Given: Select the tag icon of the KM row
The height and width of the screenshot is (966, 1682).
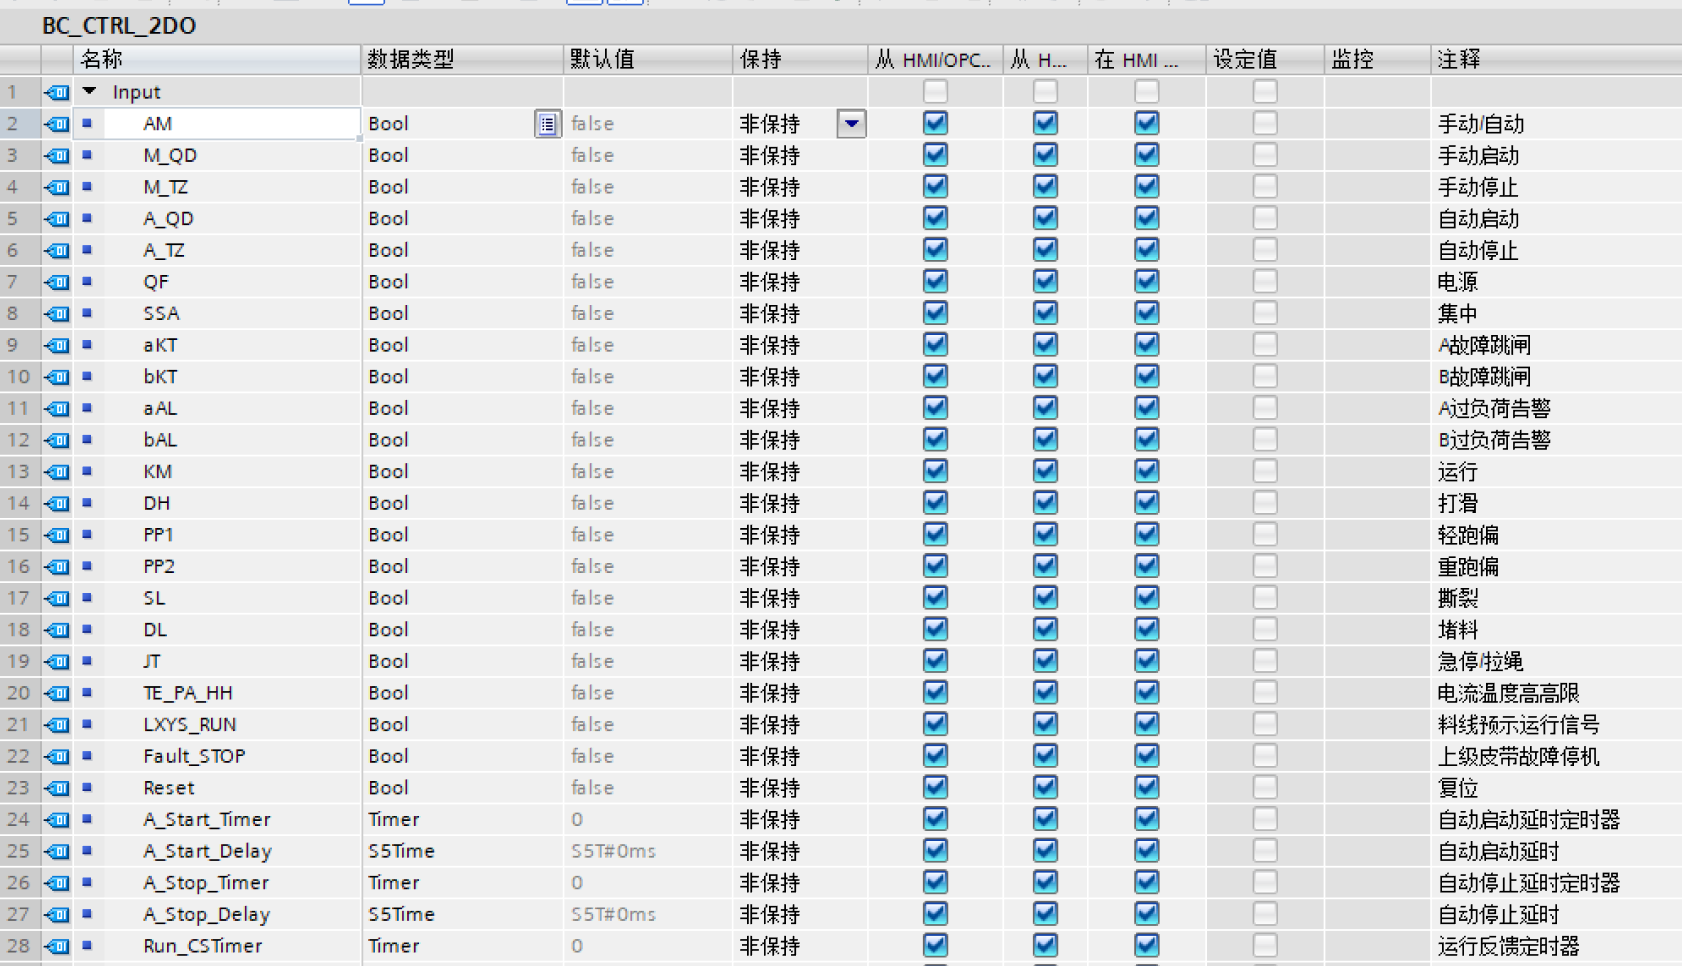Looking at the screenshot, I should 57,472.
